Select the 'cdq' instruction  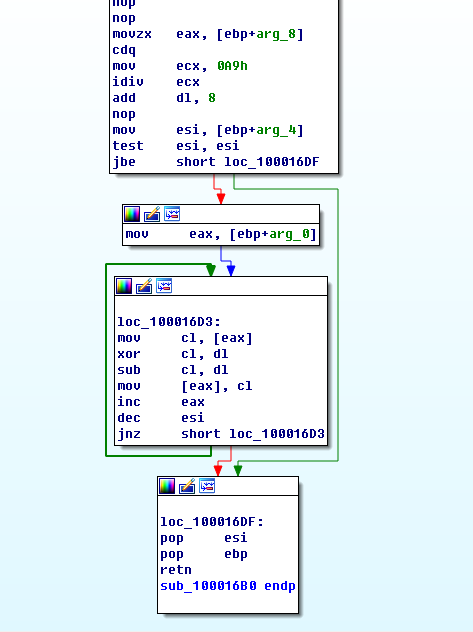[124, 50]
